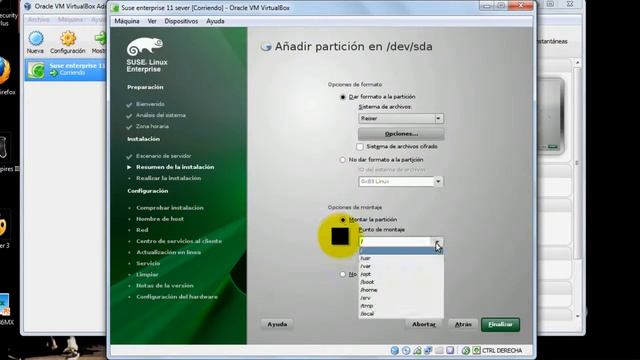Click Notas de la versión step
This screenshot has width=640, height=360.
point(165,286)
